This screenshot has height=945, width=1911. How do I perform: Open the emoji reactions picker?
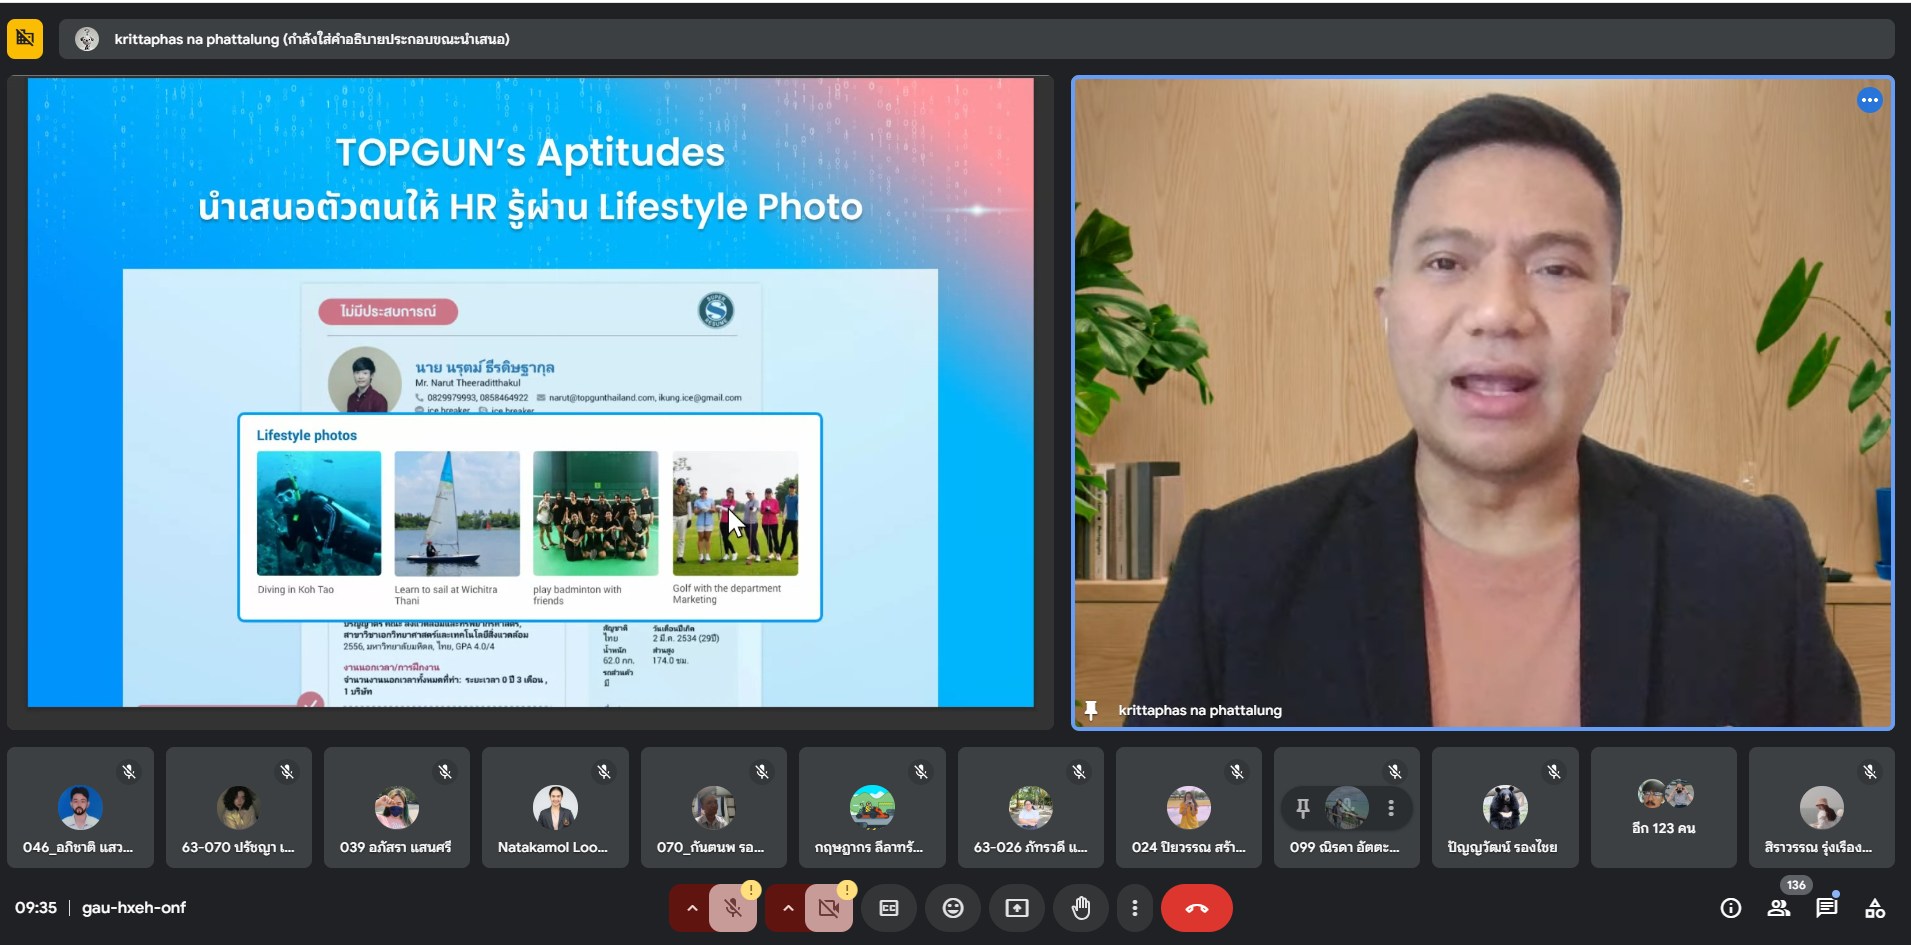953,908
